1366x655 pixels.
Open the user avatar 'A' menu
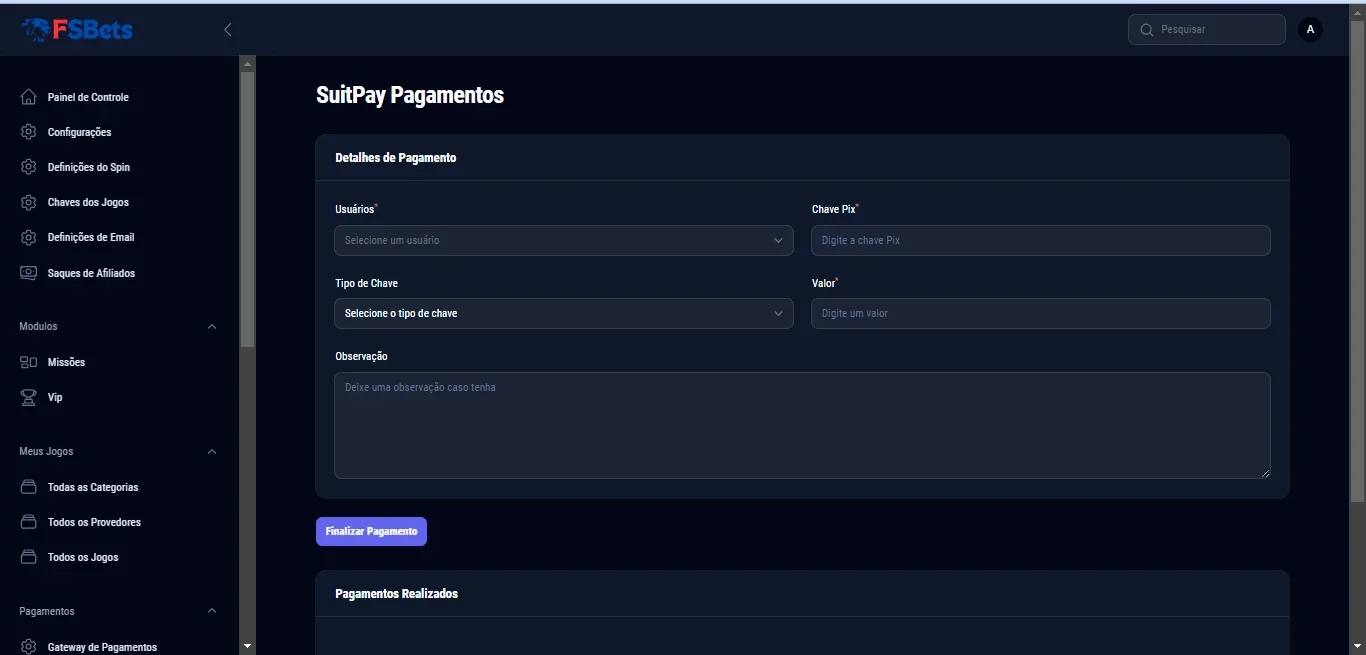click(1310, 30)
